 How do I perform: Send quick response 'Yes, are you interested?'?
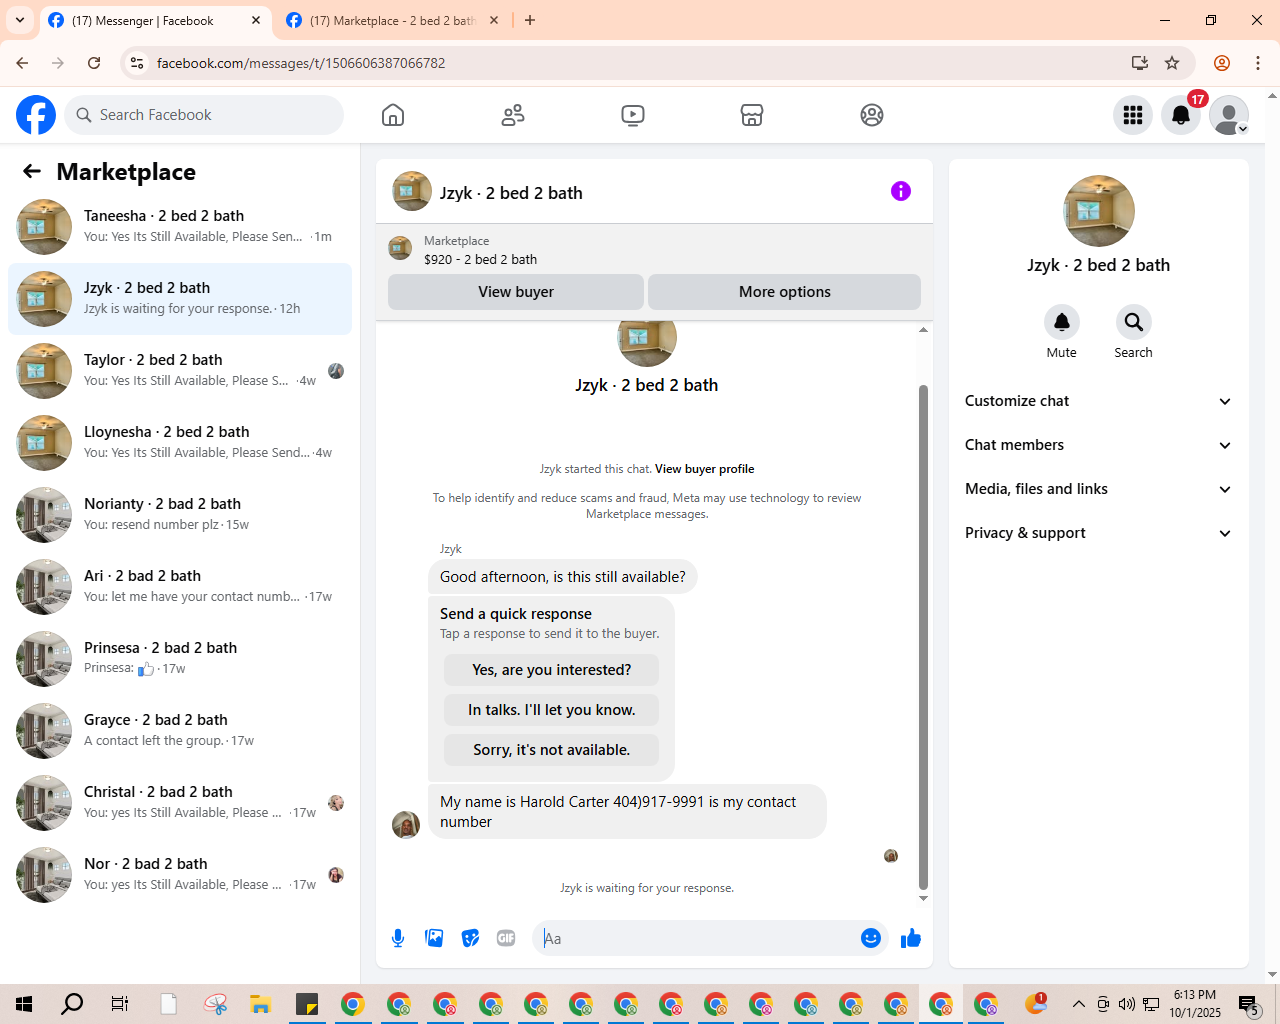[x=552, y=670]
